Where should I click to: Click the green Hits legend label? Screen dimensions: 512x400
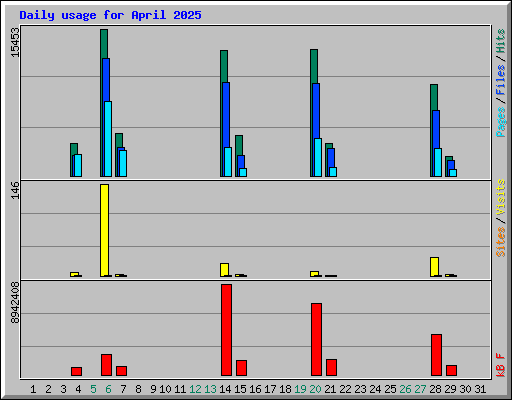(500, 41)
